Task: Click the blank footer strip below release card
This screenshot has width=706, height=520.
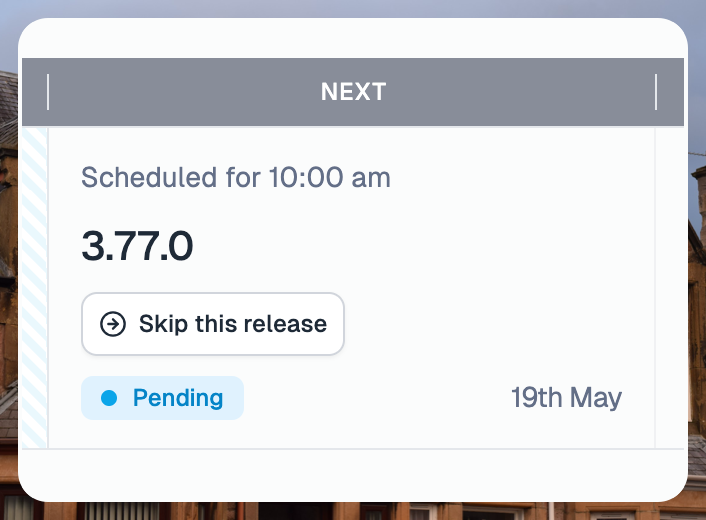Action: [x=353, y=473]
